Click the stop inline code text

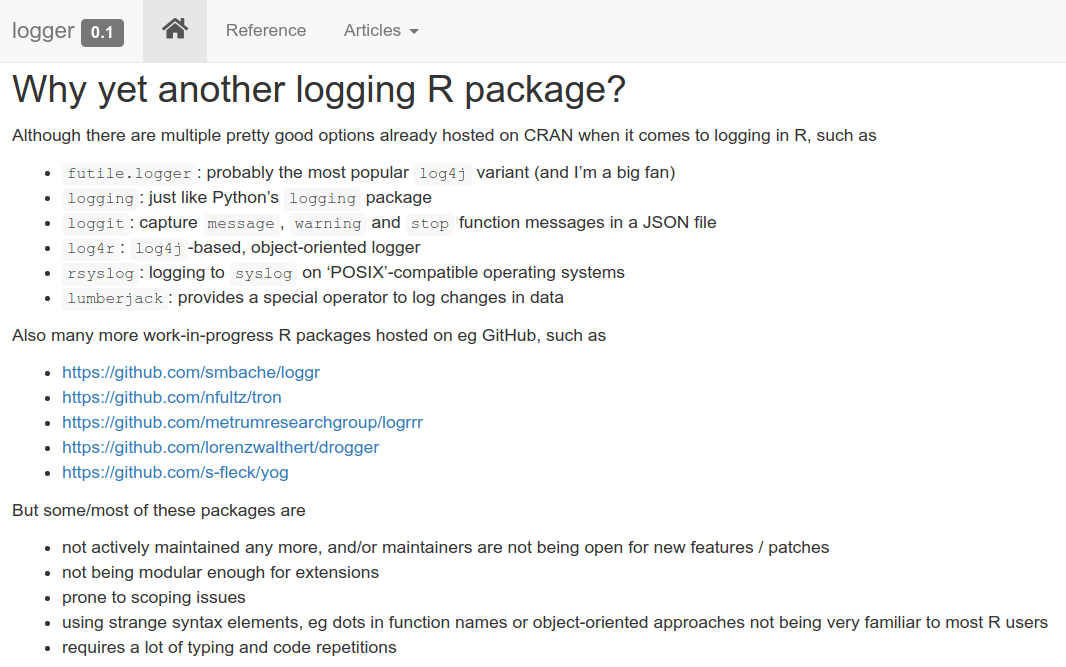click(430, 224)
